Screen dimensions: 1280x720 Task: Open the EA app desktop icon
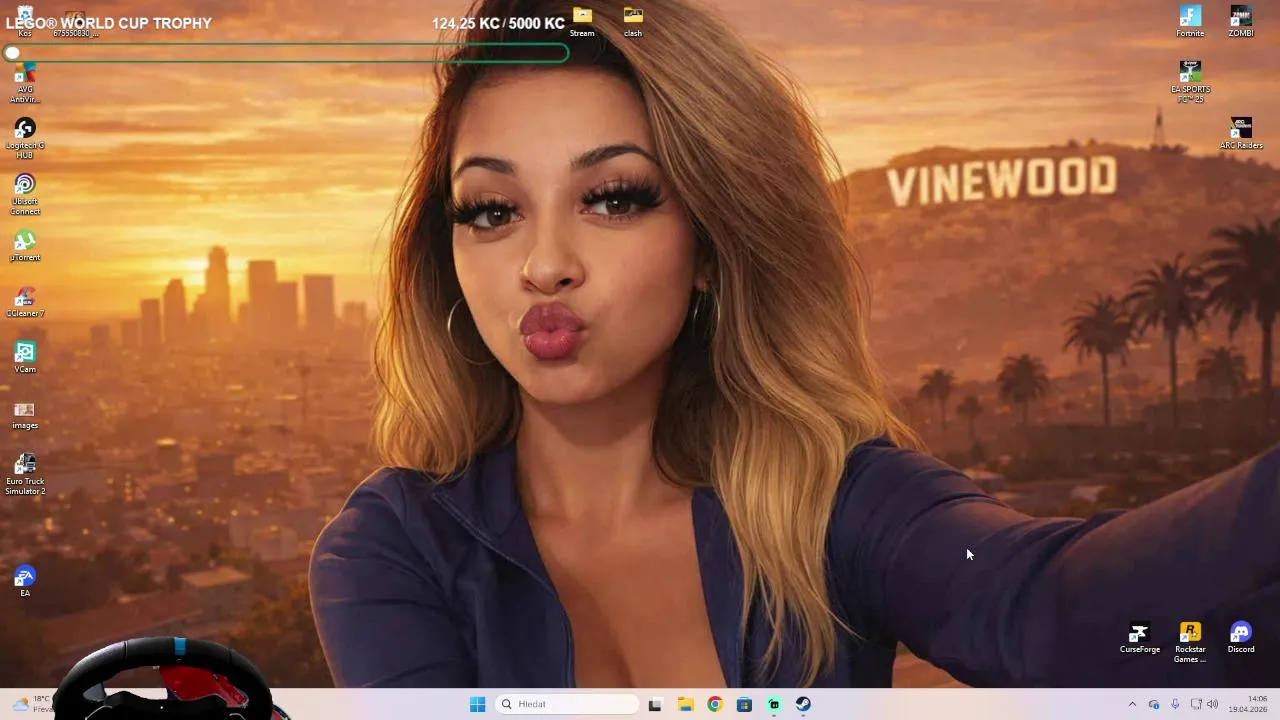tap(25, 582)
